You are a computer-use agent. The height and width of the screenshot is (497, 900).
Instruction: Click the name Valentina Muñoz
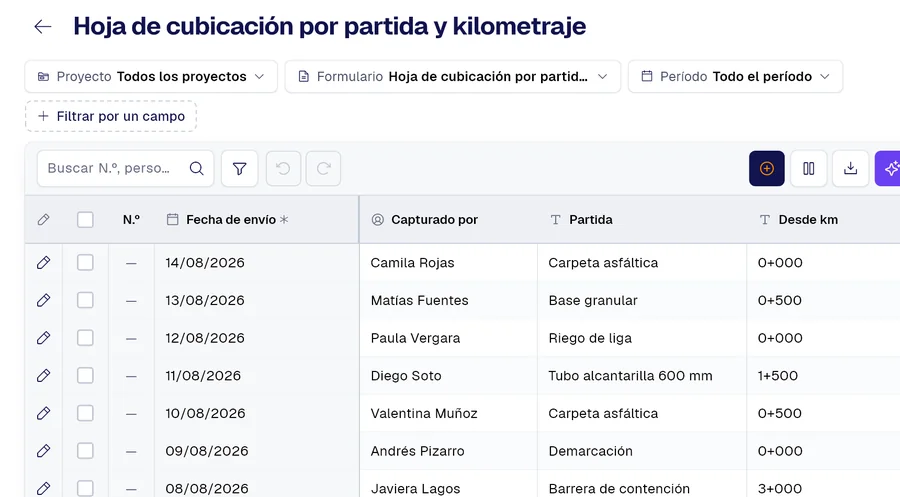(x=424, y=413)
